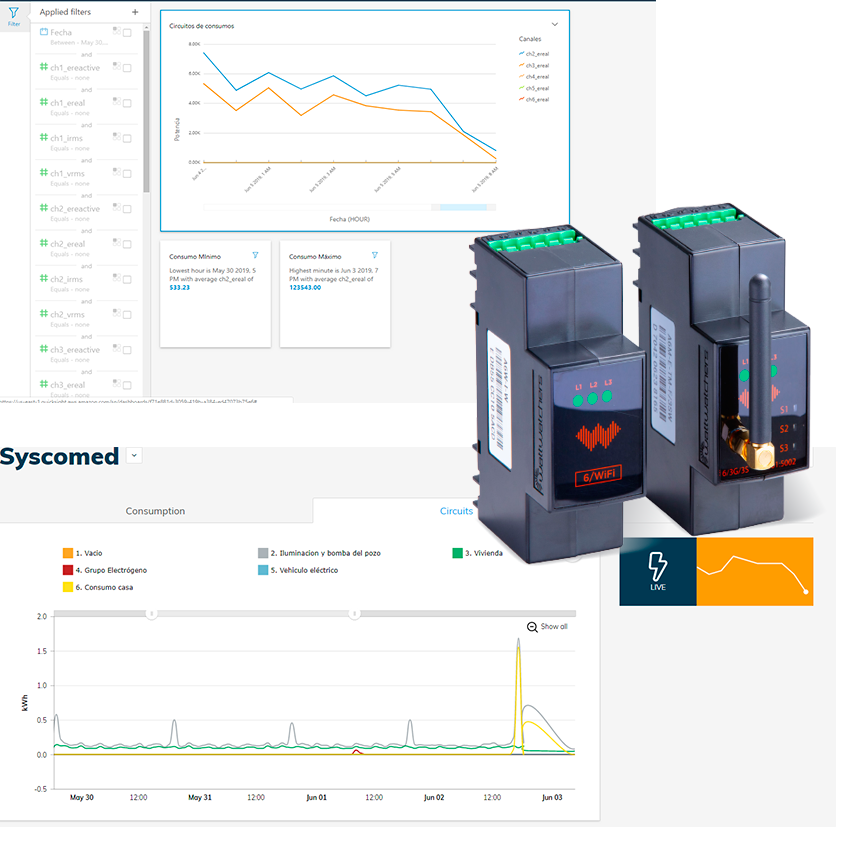This screenshot has width=850, height=850.
Task: Click the hash icon beside ch1_vrms
Action: pos(44,172)
